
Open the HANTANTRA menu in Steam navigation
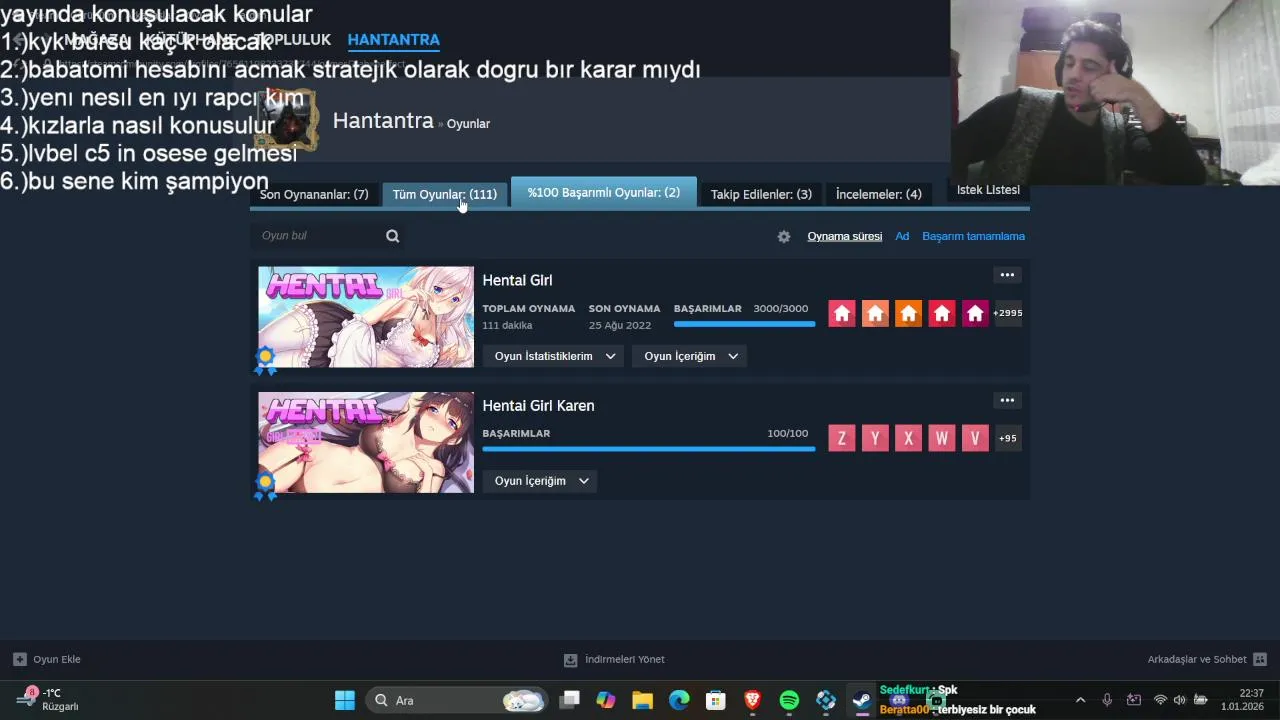pyautogui.click(x=394, y=40)
